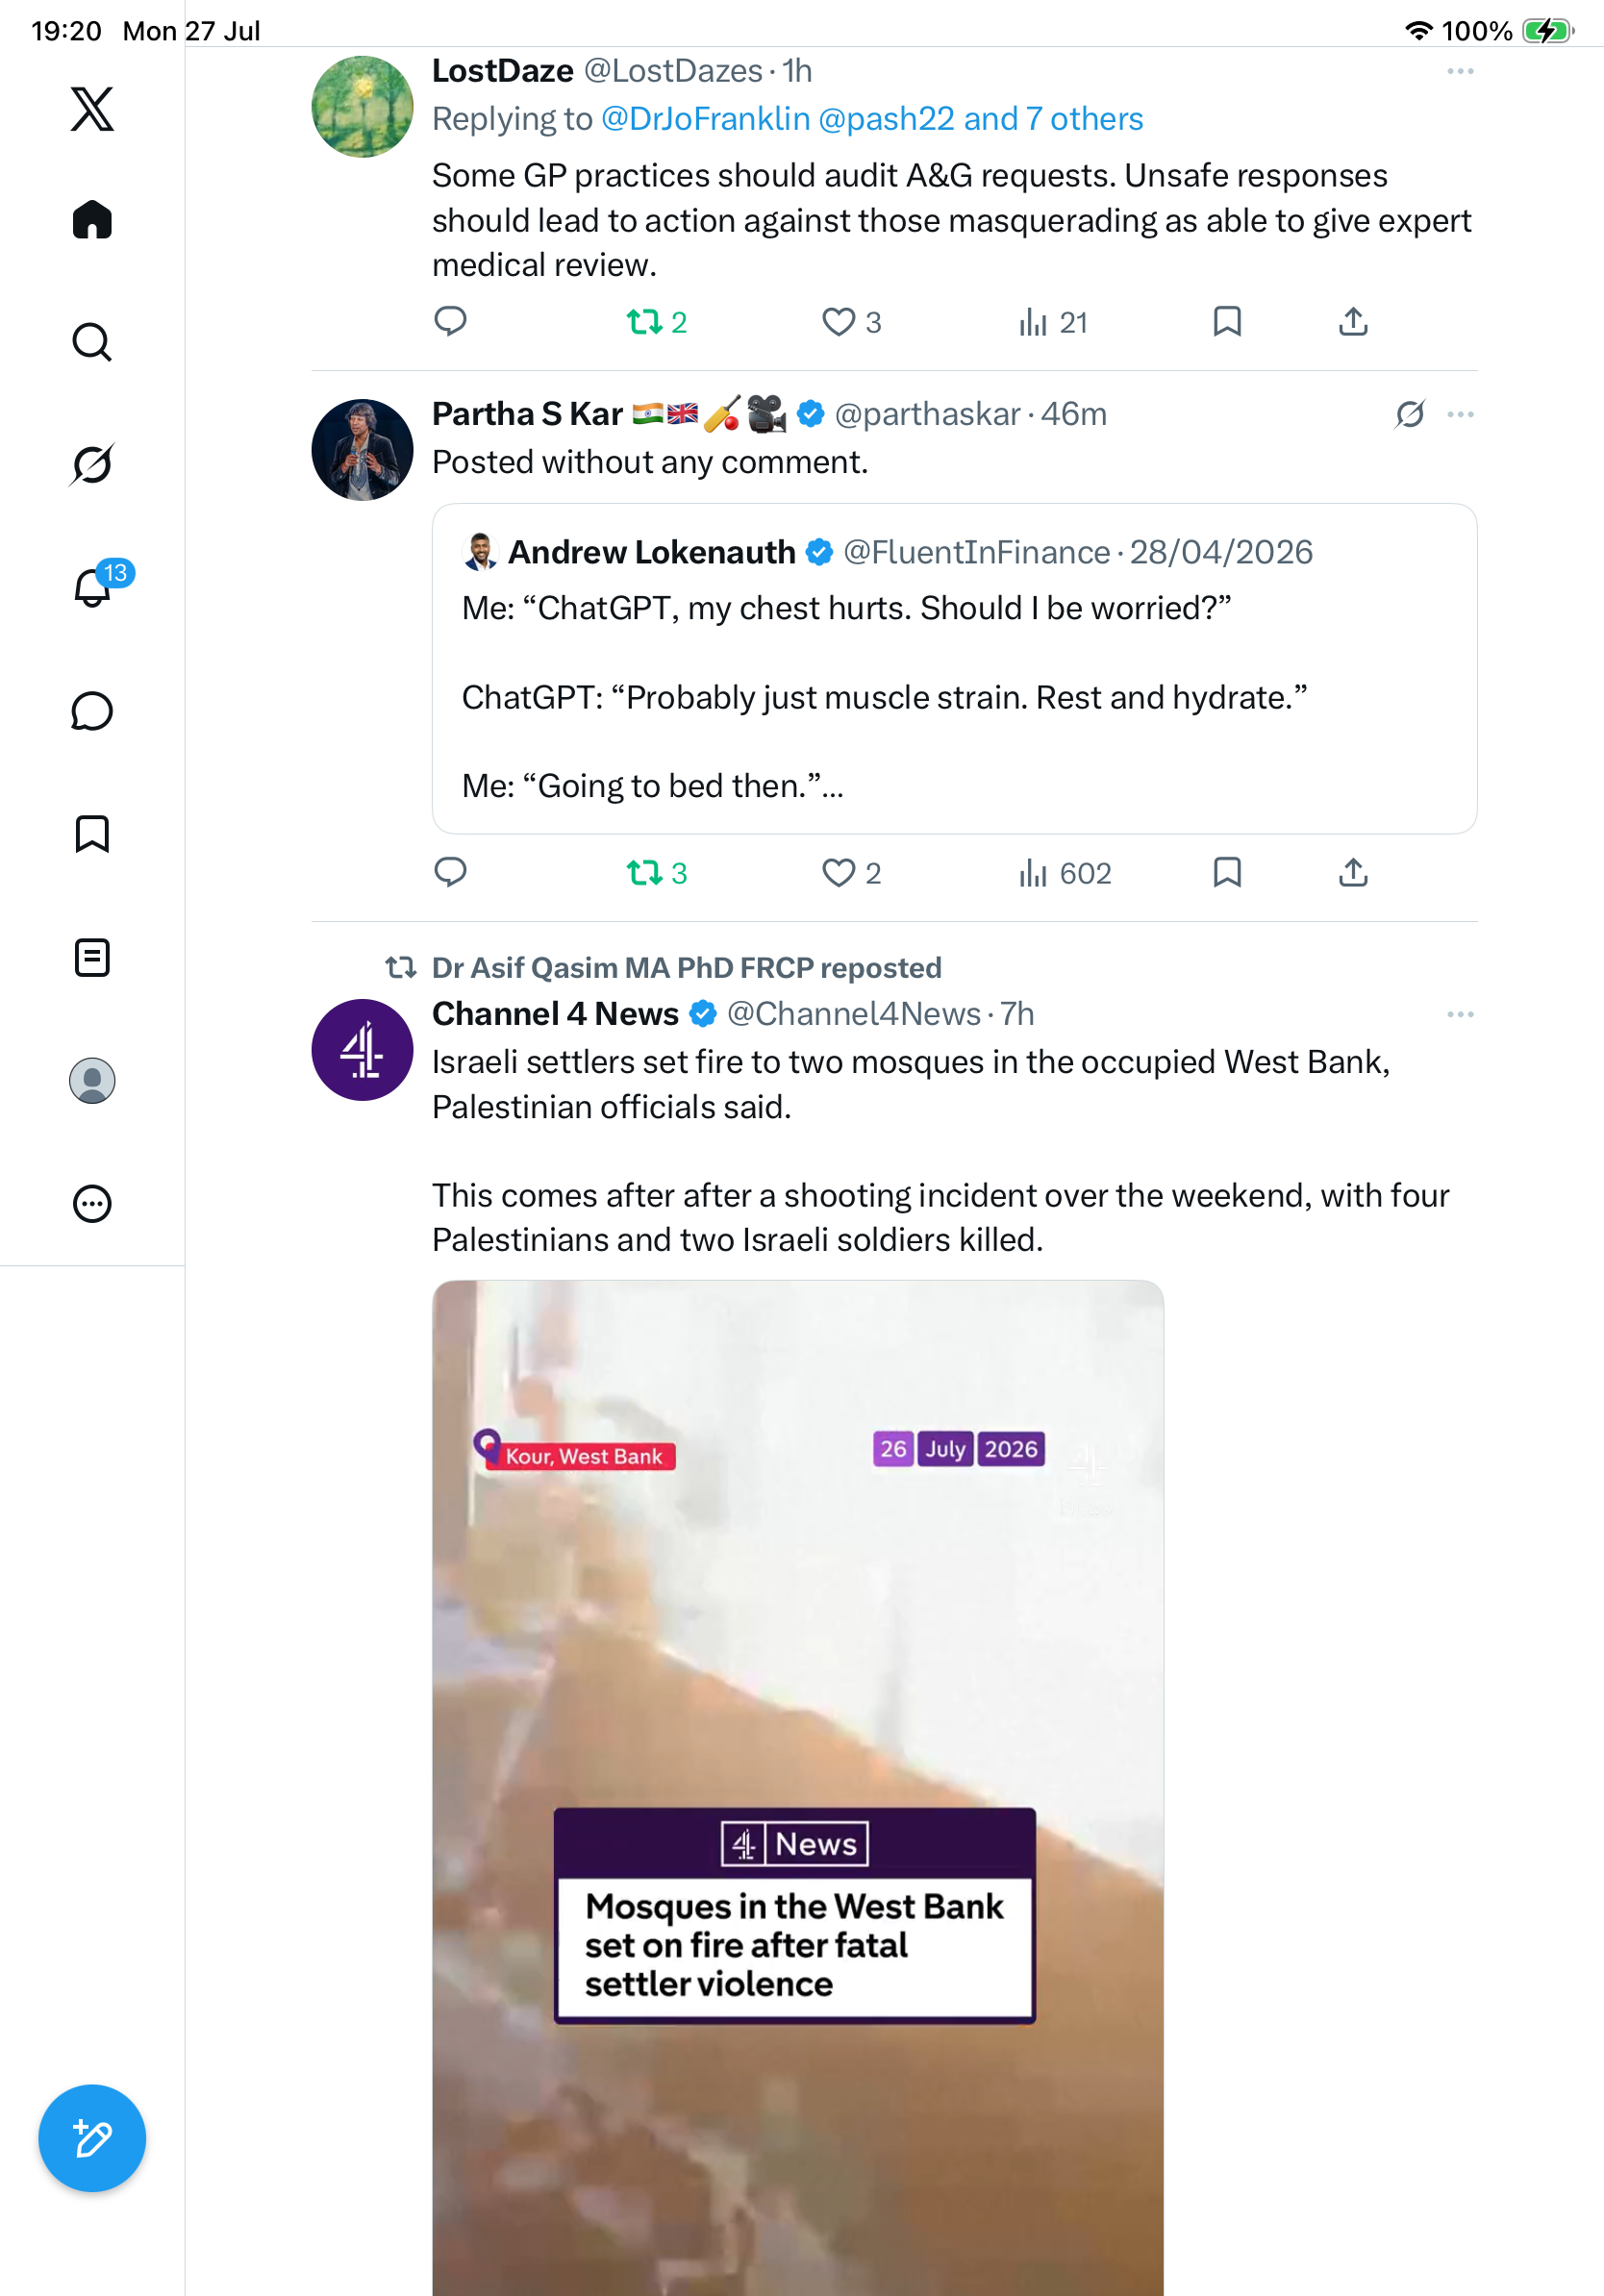
Task: Open the Lists icon in sidebar
Action: coord(92,957)
